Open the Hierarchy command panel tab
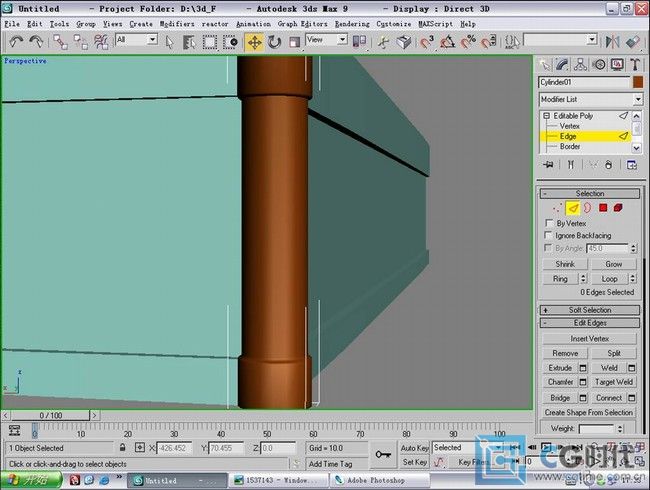Image resolution: width=650 pixels, height=490 pixels. coord(580,65)
